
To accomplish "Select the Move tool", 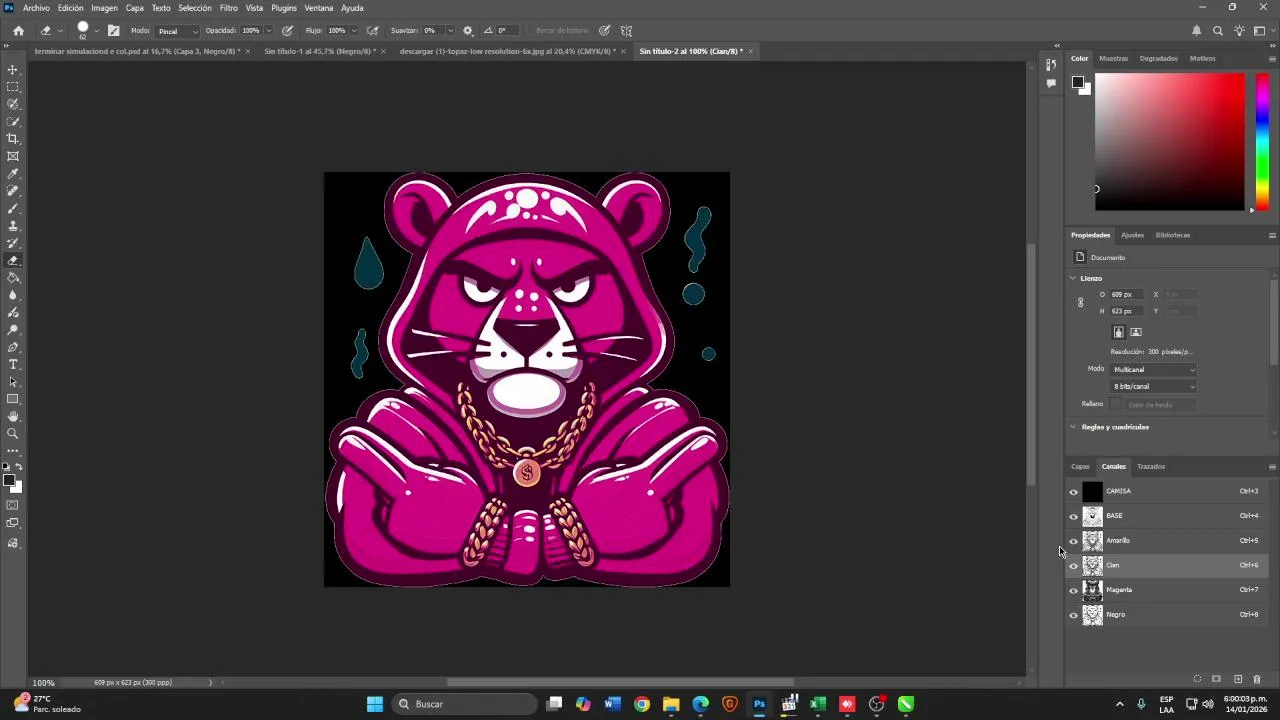I will [13, 70].
